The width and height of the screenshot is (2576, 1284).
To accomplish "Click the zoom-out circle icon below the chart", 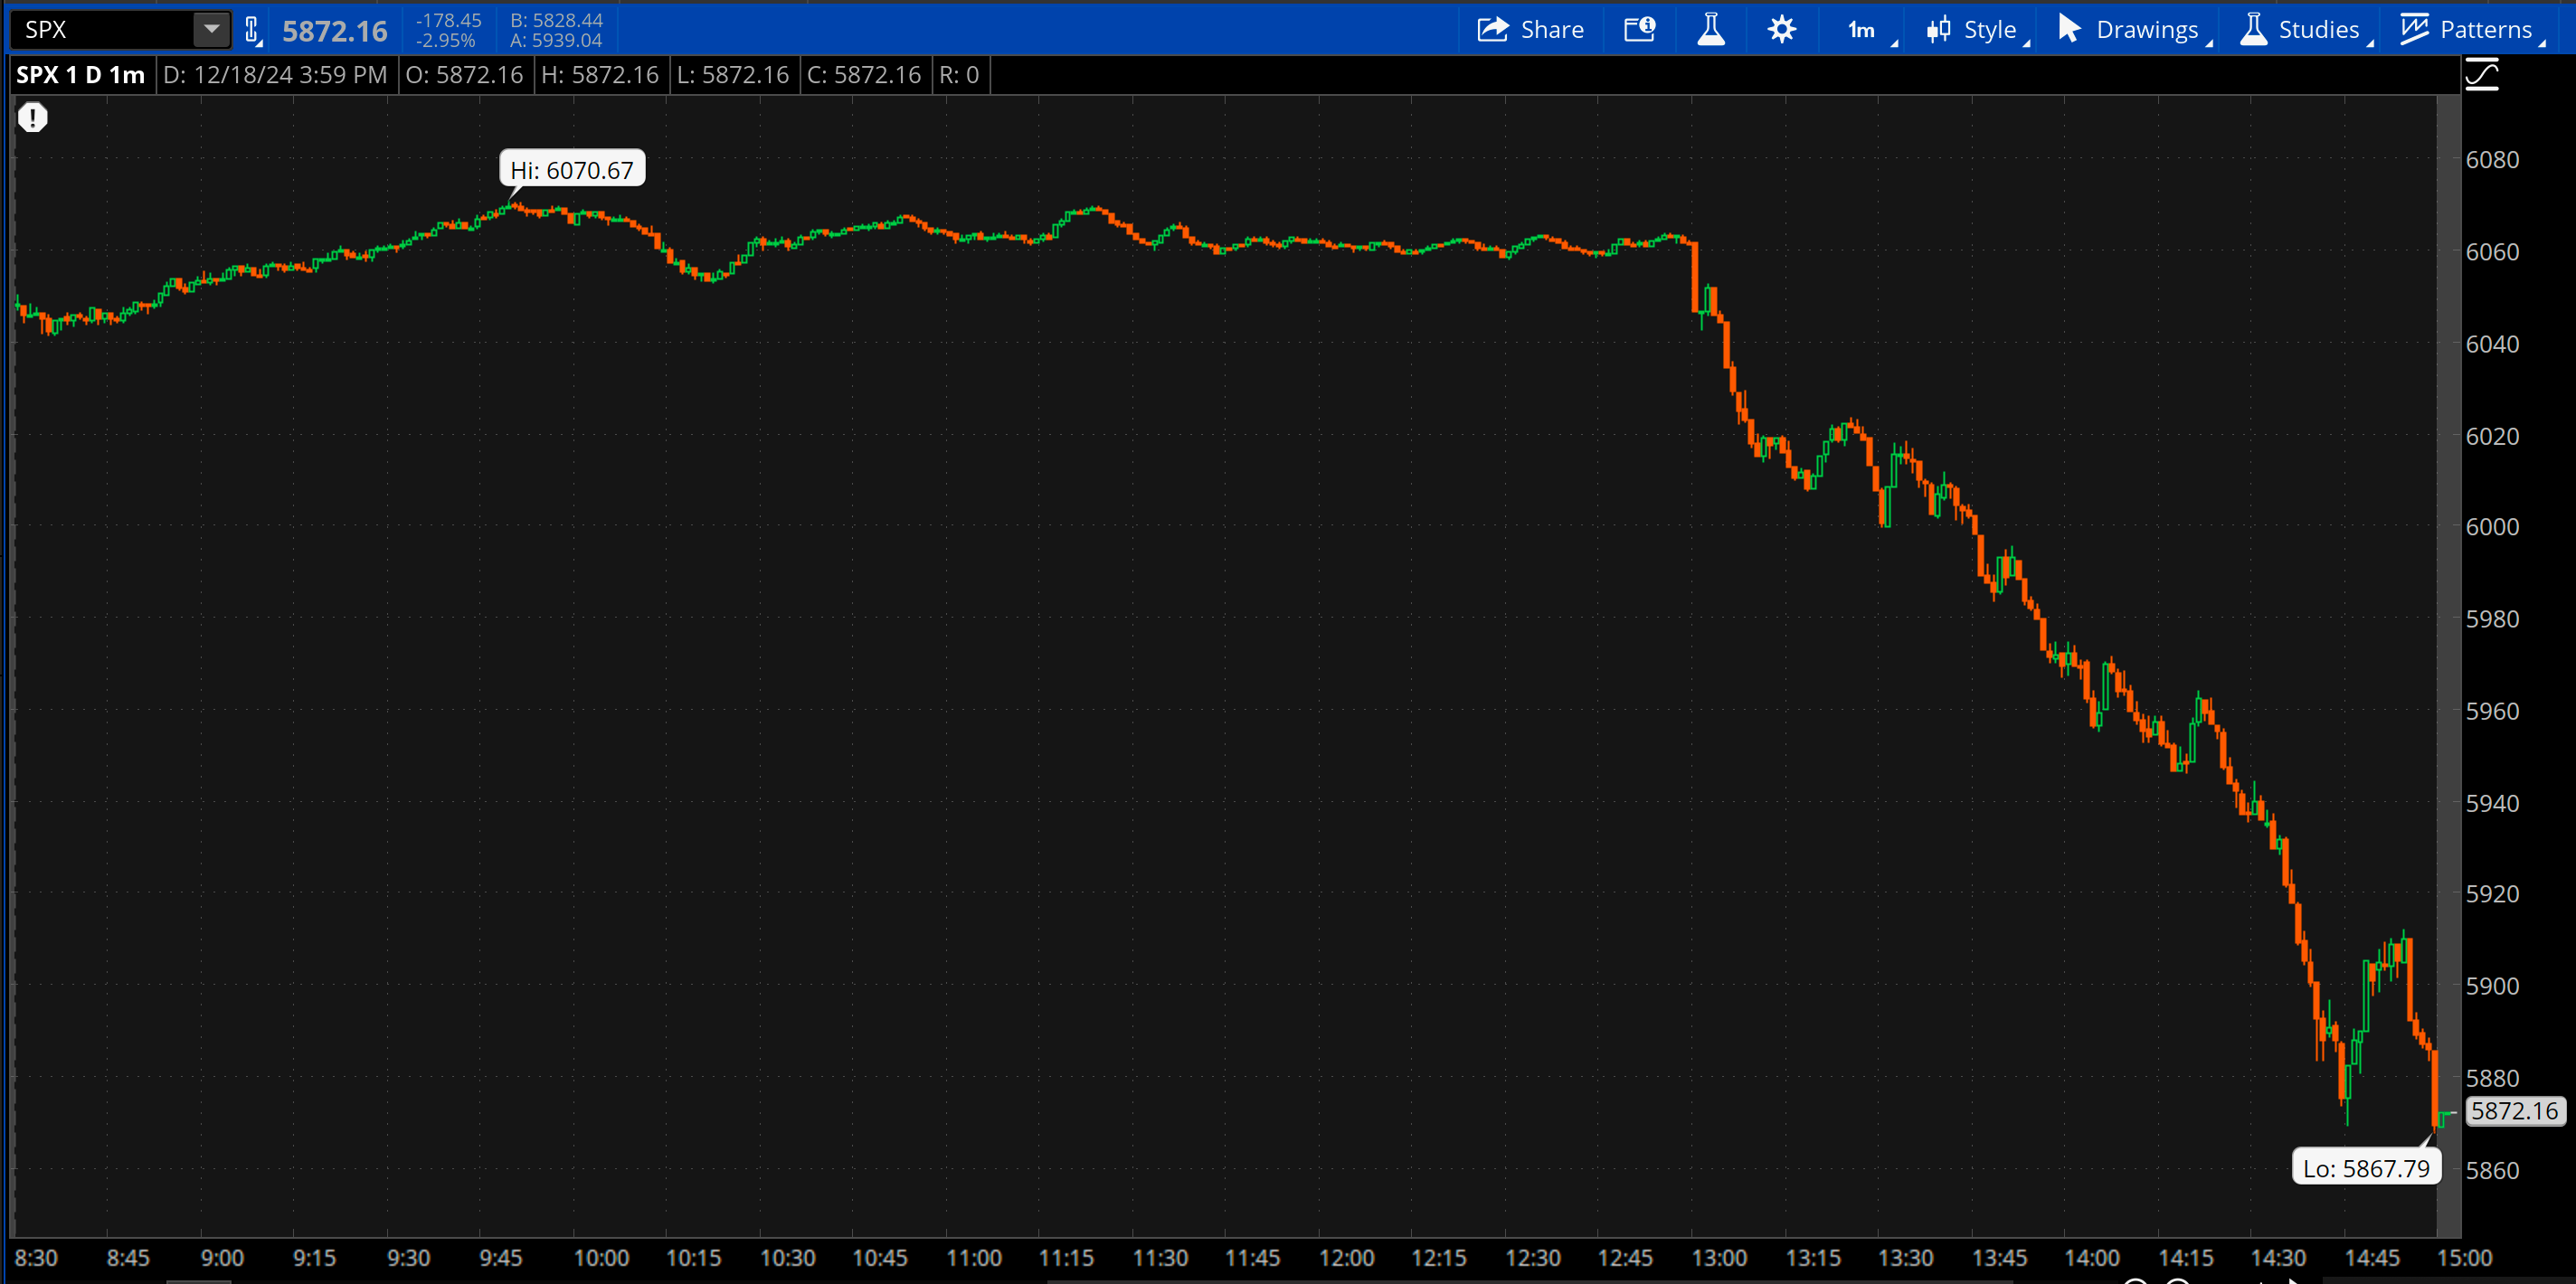I will (x=2180, y=1281).
